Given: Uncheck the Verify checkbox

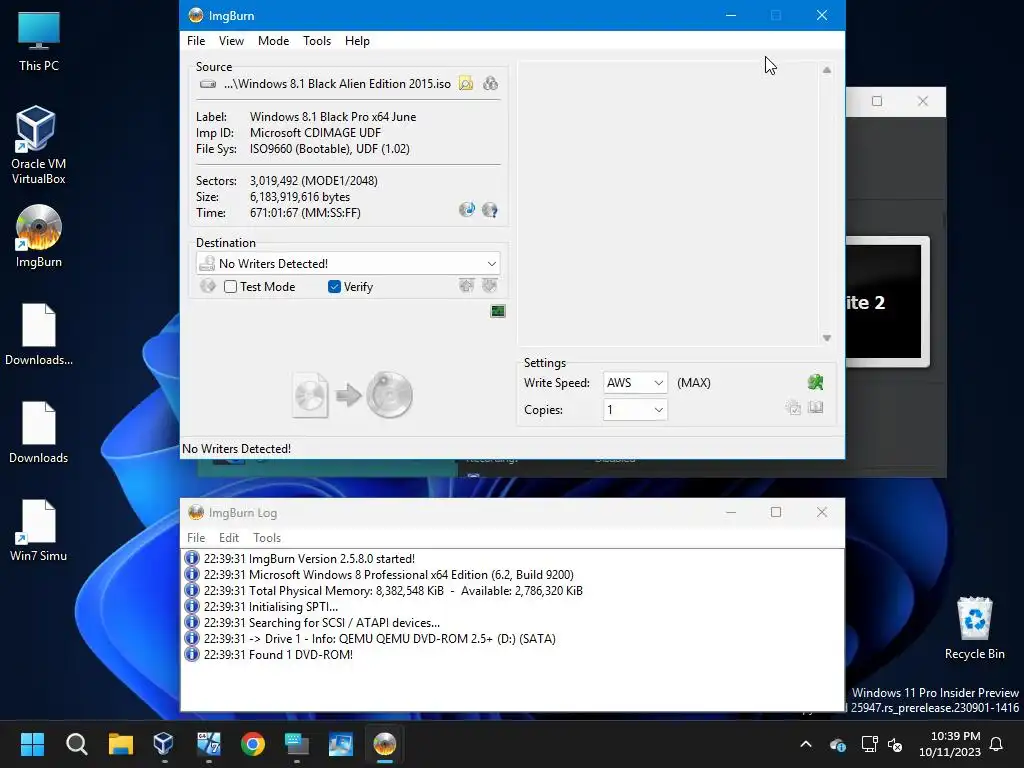Looking at the screenshot, I should click(334, 287).
